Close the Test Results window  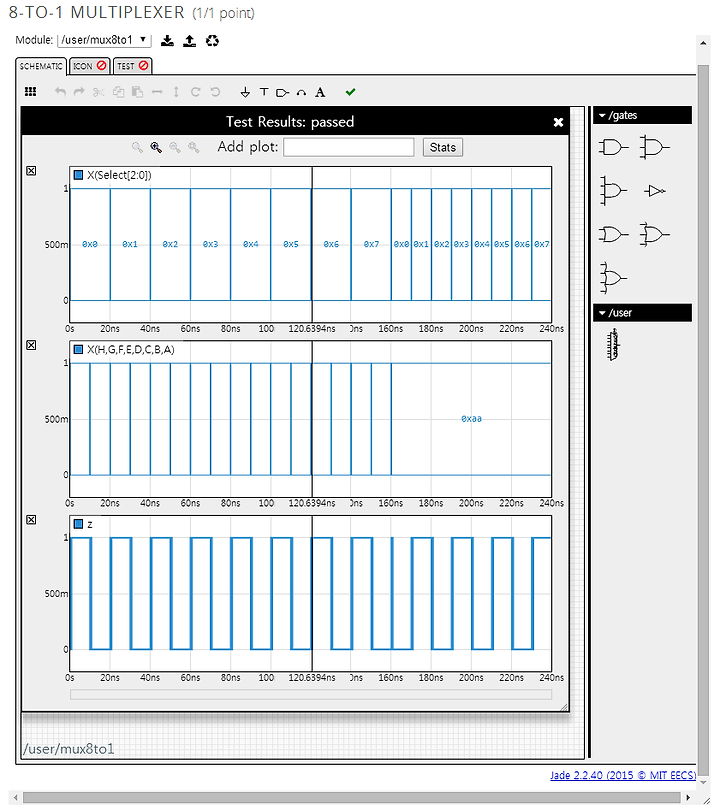[x=558, y=122]
